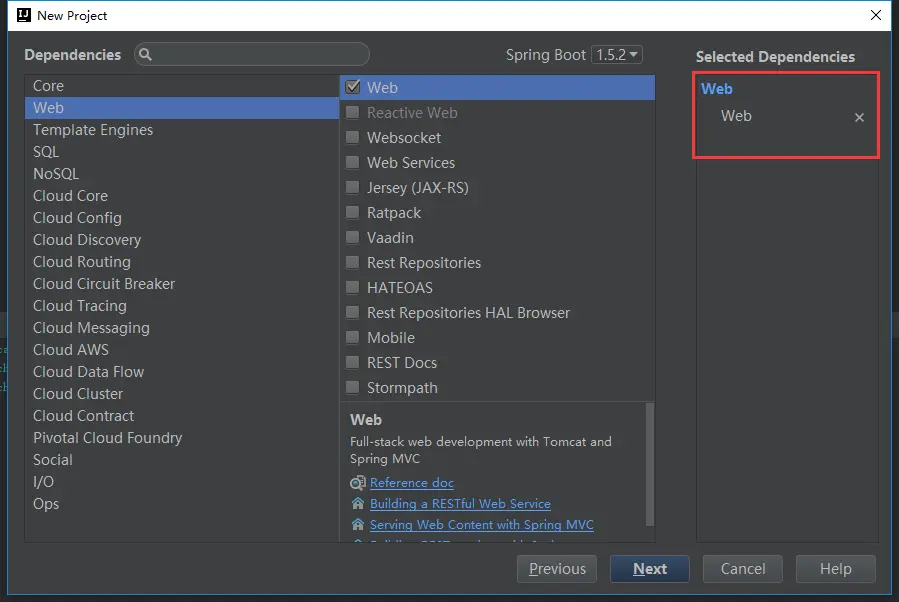Select the I/O category

pos(182,482)
